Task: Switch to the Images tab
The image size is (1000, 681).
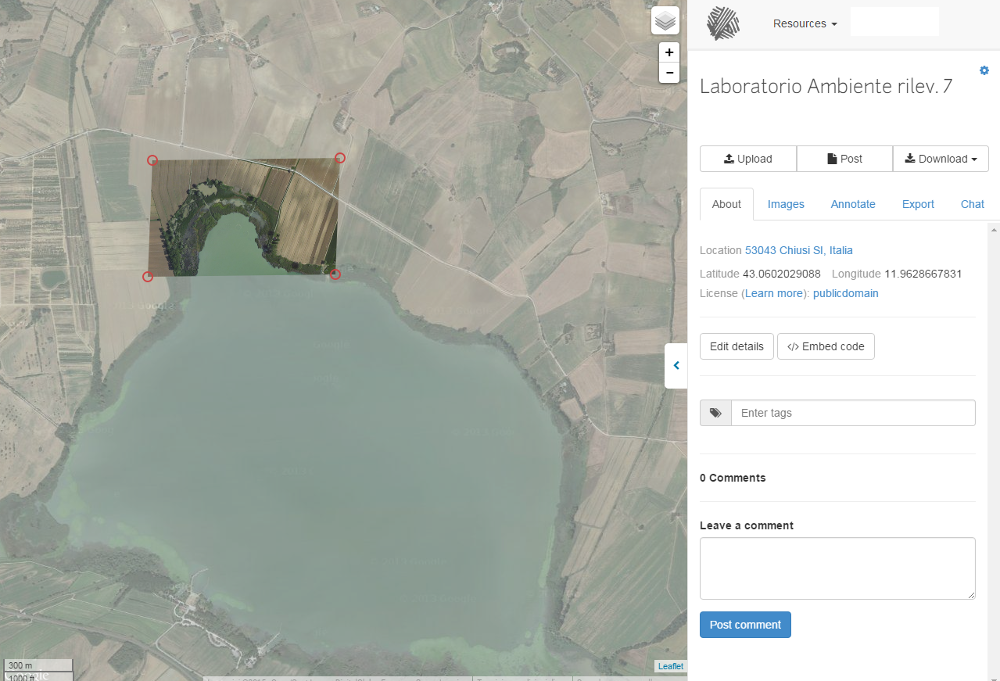Action: point(786,204)
